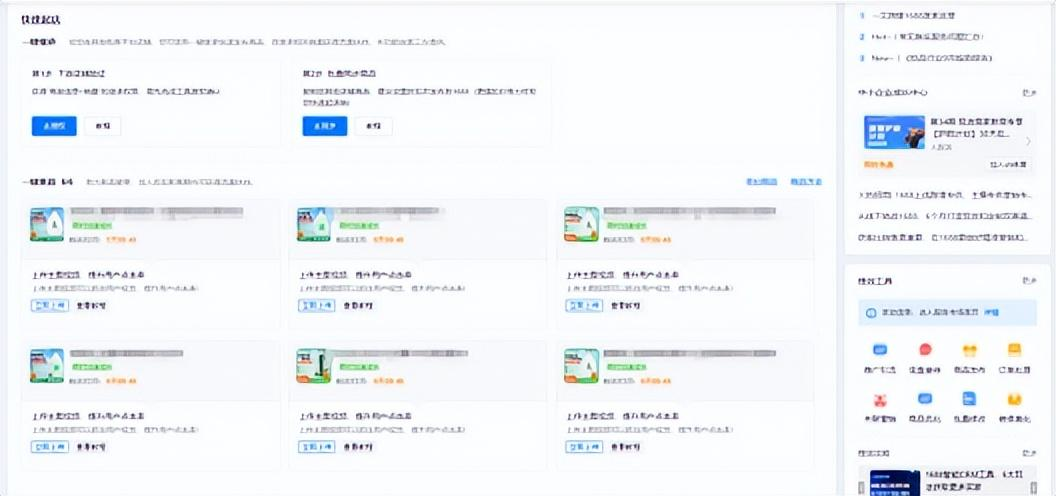Click the rightmost blue link above the product grid
Viewport: 1056px width, 496px height.
coord(806,182)
